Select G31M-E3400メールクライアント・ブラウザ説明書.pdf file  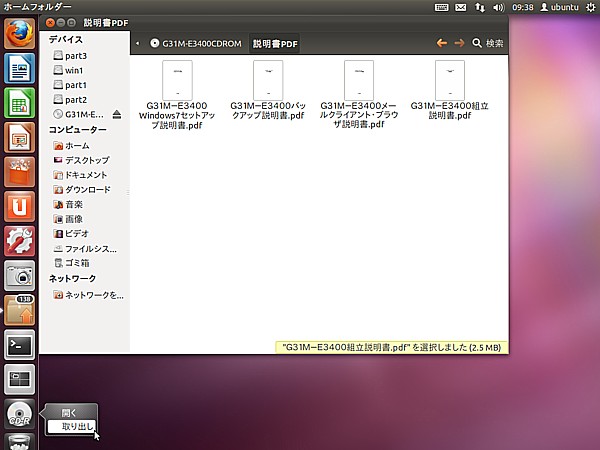[x=359, y=95]
